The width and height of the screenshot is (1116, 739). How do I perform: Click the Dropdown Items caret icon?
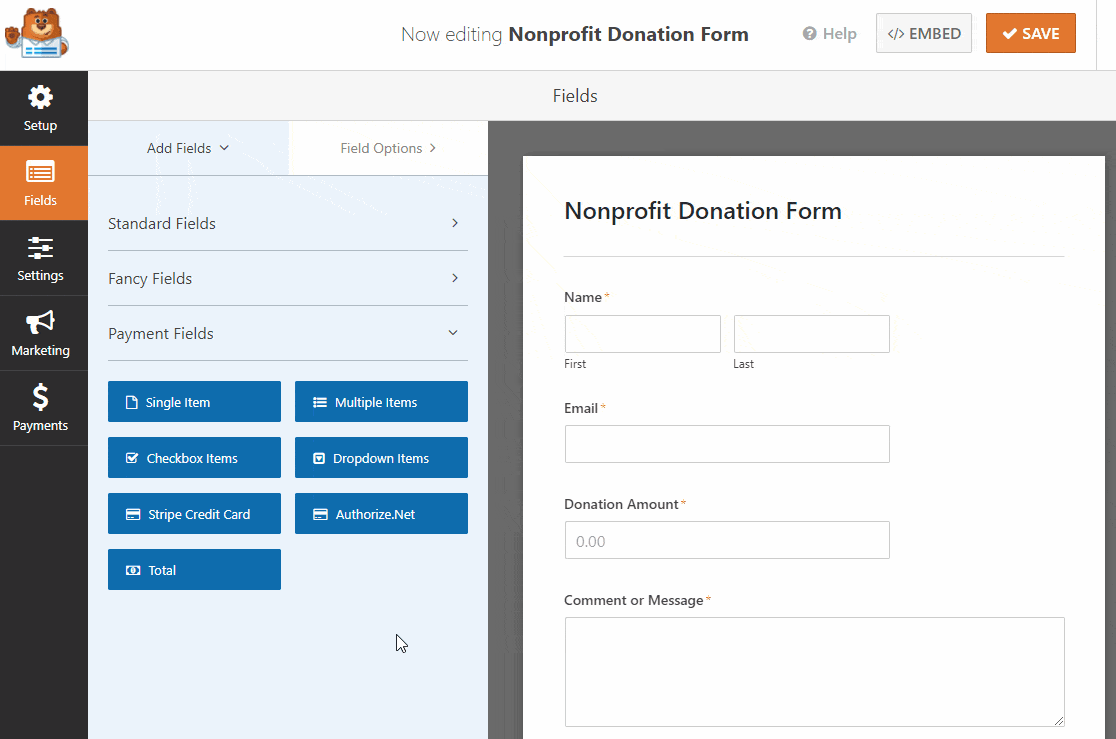320,458
